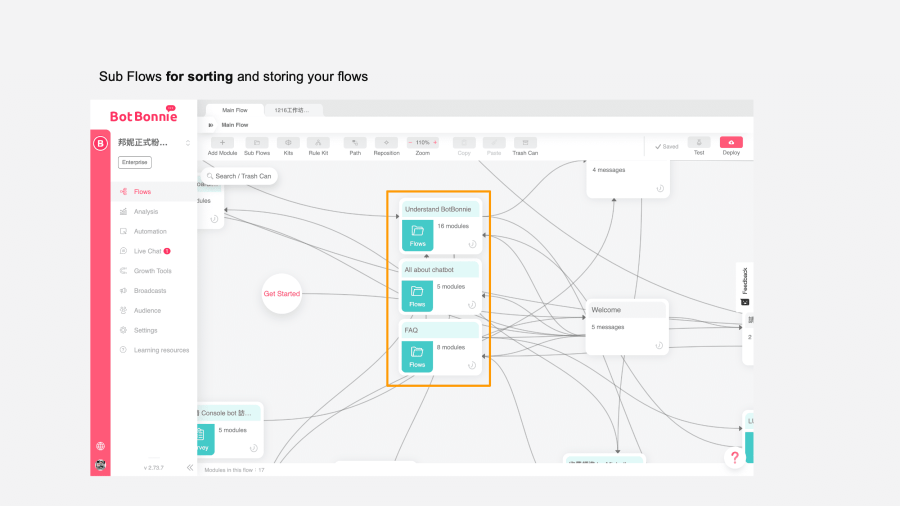The width and height of the screenshot is (900, 506).
Task: Open the FAQ Flows folder icon
Action: [x=417, y=356]
